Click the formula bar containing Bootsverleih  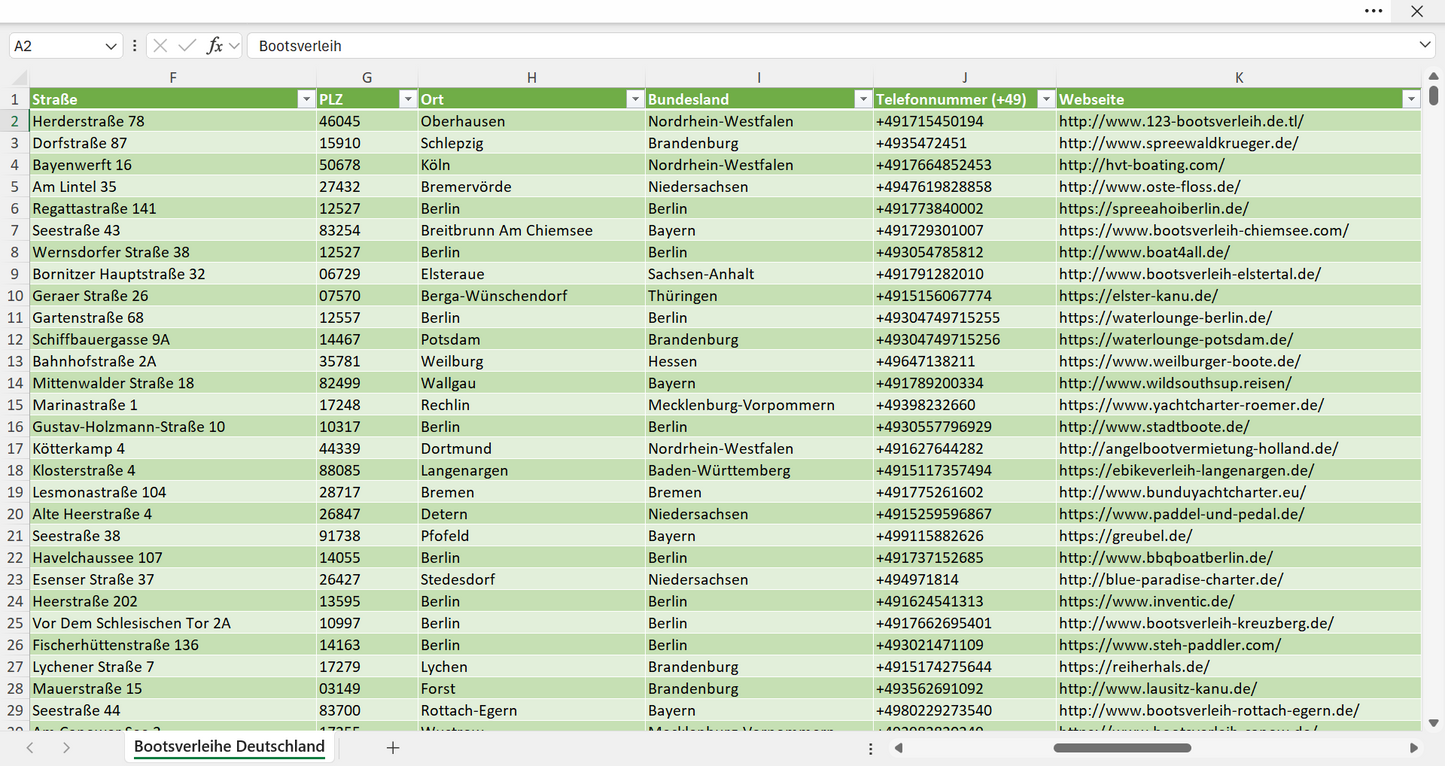tap(840, 46)
